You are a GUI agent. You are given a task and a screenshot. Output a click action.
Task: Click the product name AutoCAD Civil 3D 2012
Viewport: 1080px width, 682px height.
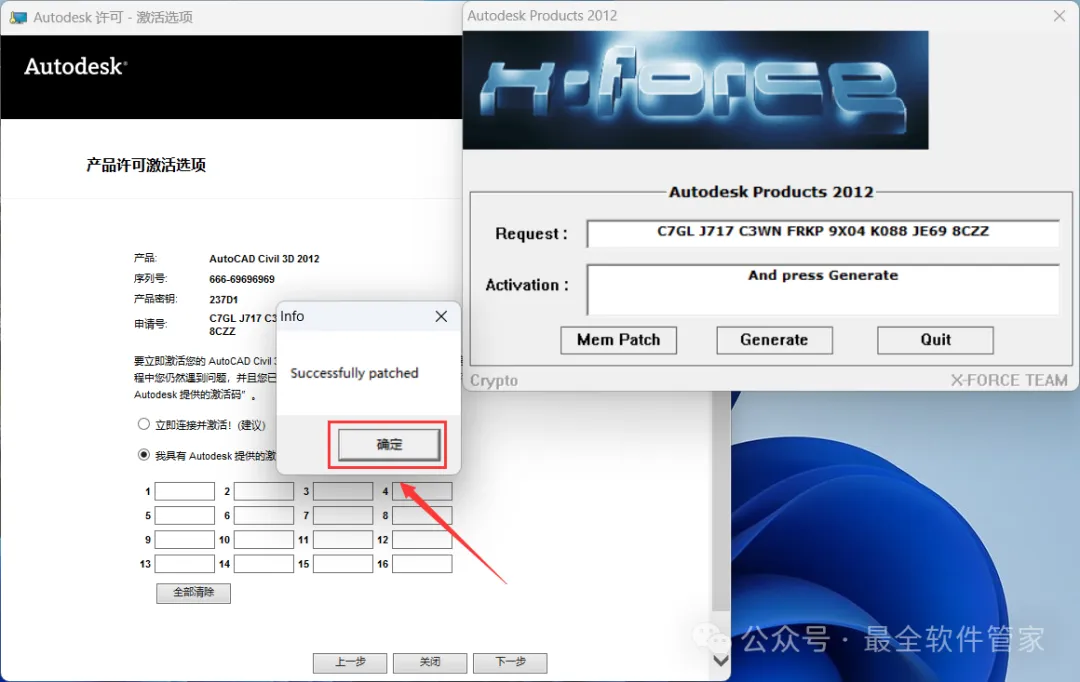click(x=264, y=259)
